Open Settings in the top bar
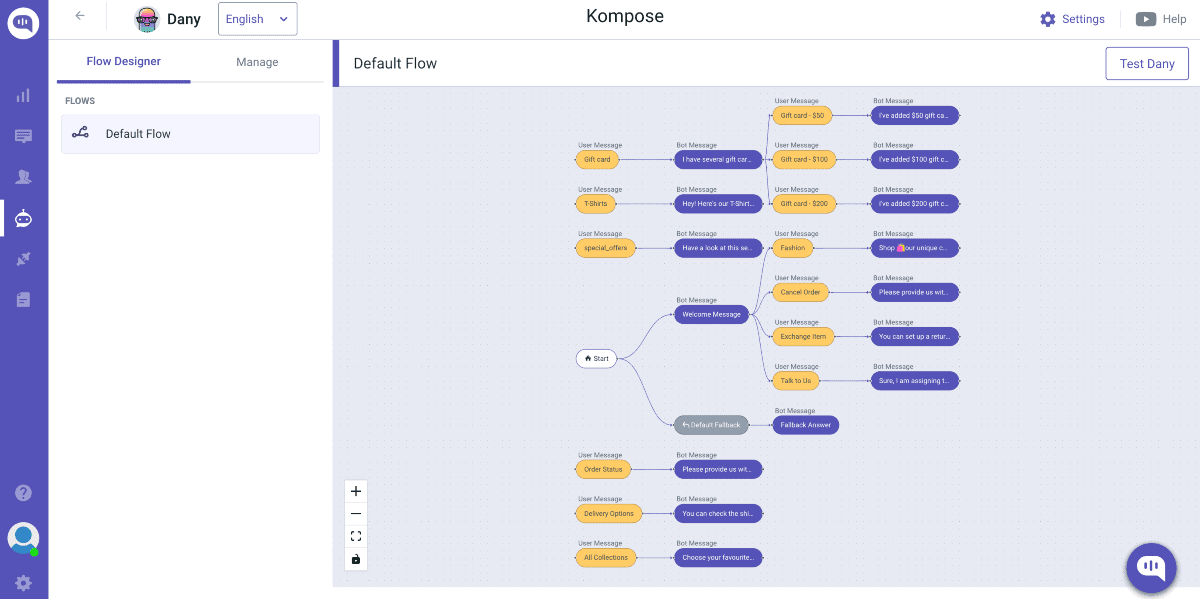 tap(1072, 19)
